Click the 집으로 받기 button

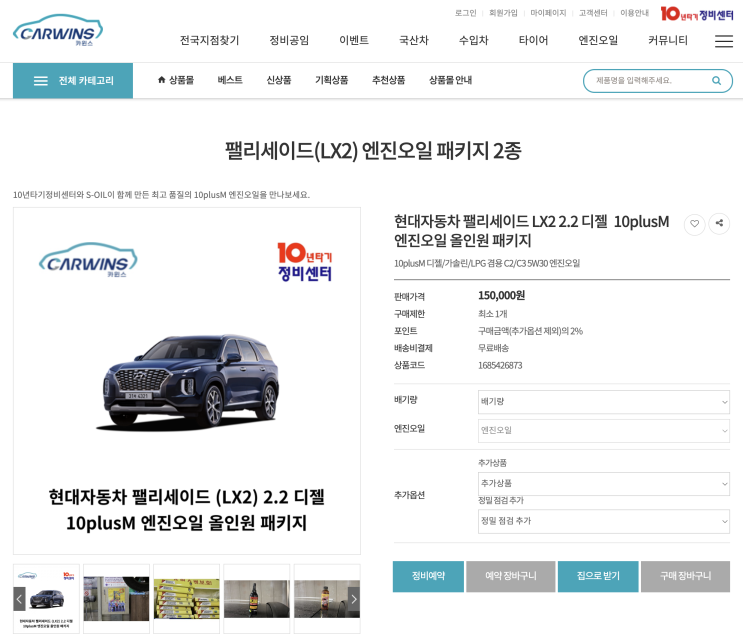(x=598, y=577)
